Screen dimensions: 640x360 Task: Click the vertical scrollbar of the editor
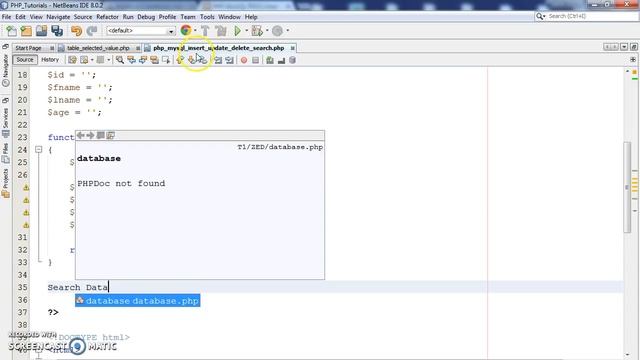(627, 187)
